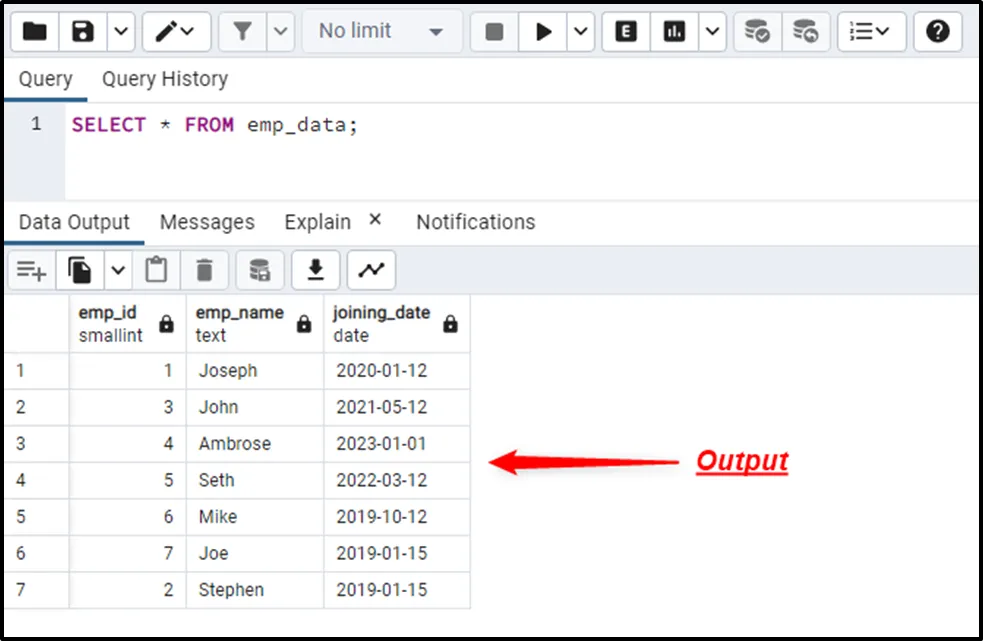Switch to the Query History tab
The height and width of the screenshot is (641, 983).
point(165,79)
